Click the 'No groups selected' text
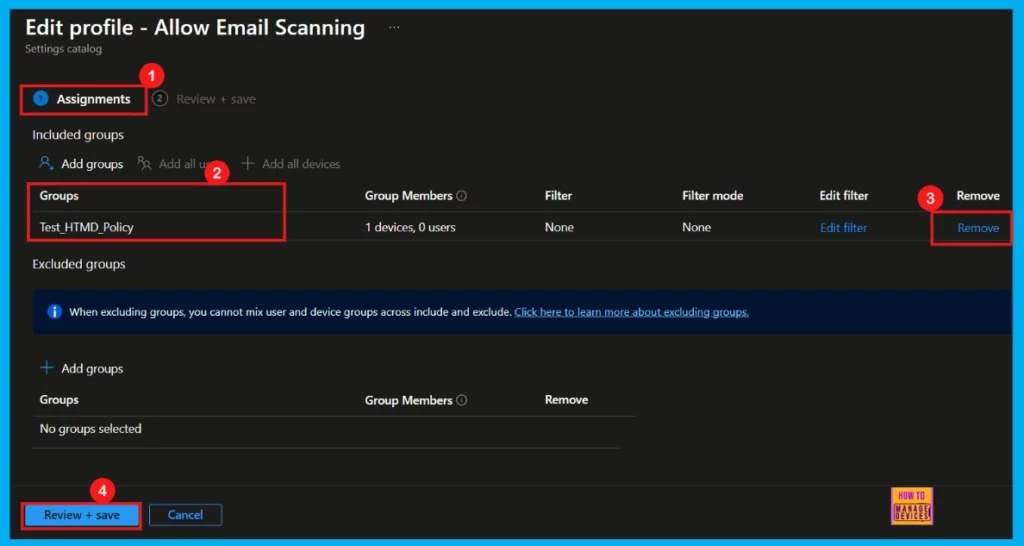The image size is (1024, 546). click(x=90, y=429)
